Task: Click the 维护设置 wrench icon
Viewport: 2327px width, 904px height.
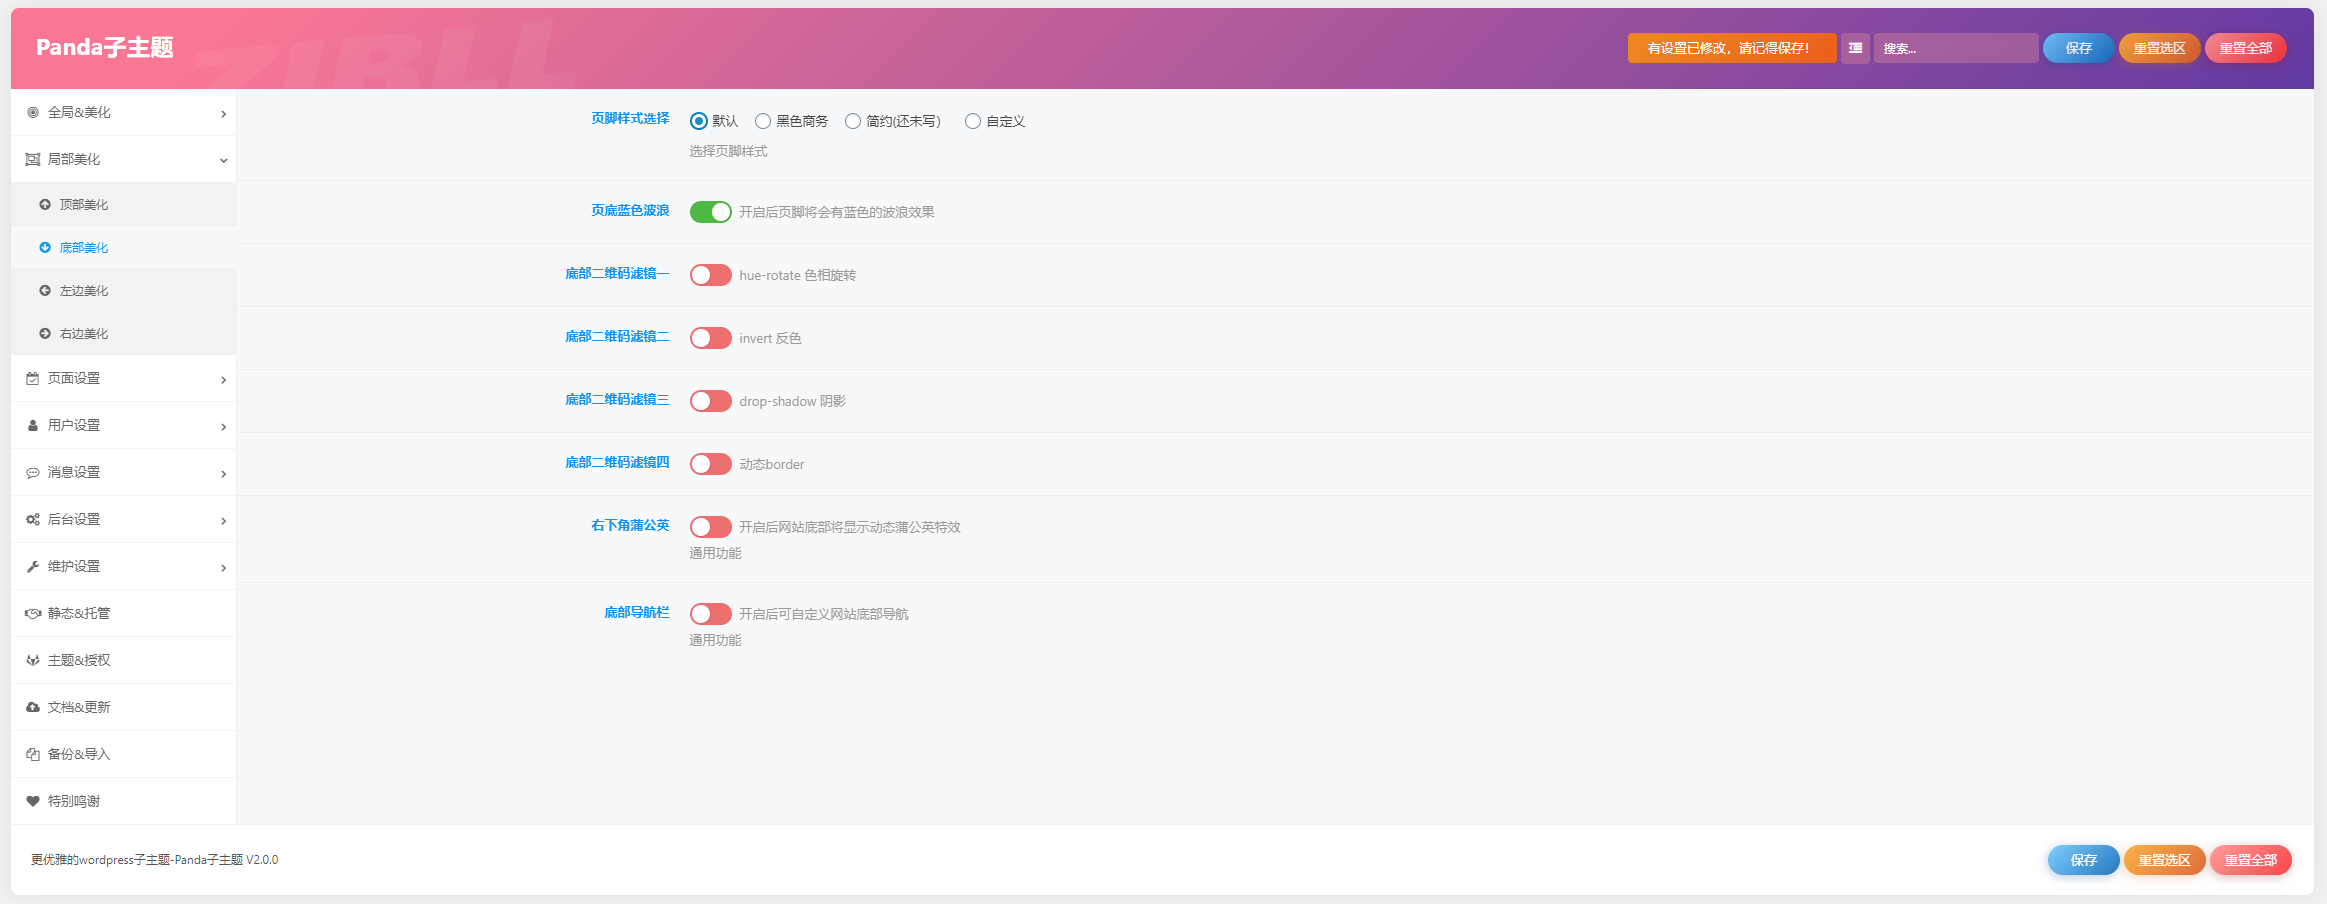Action: pyautogui.click(x=33, y=567)
